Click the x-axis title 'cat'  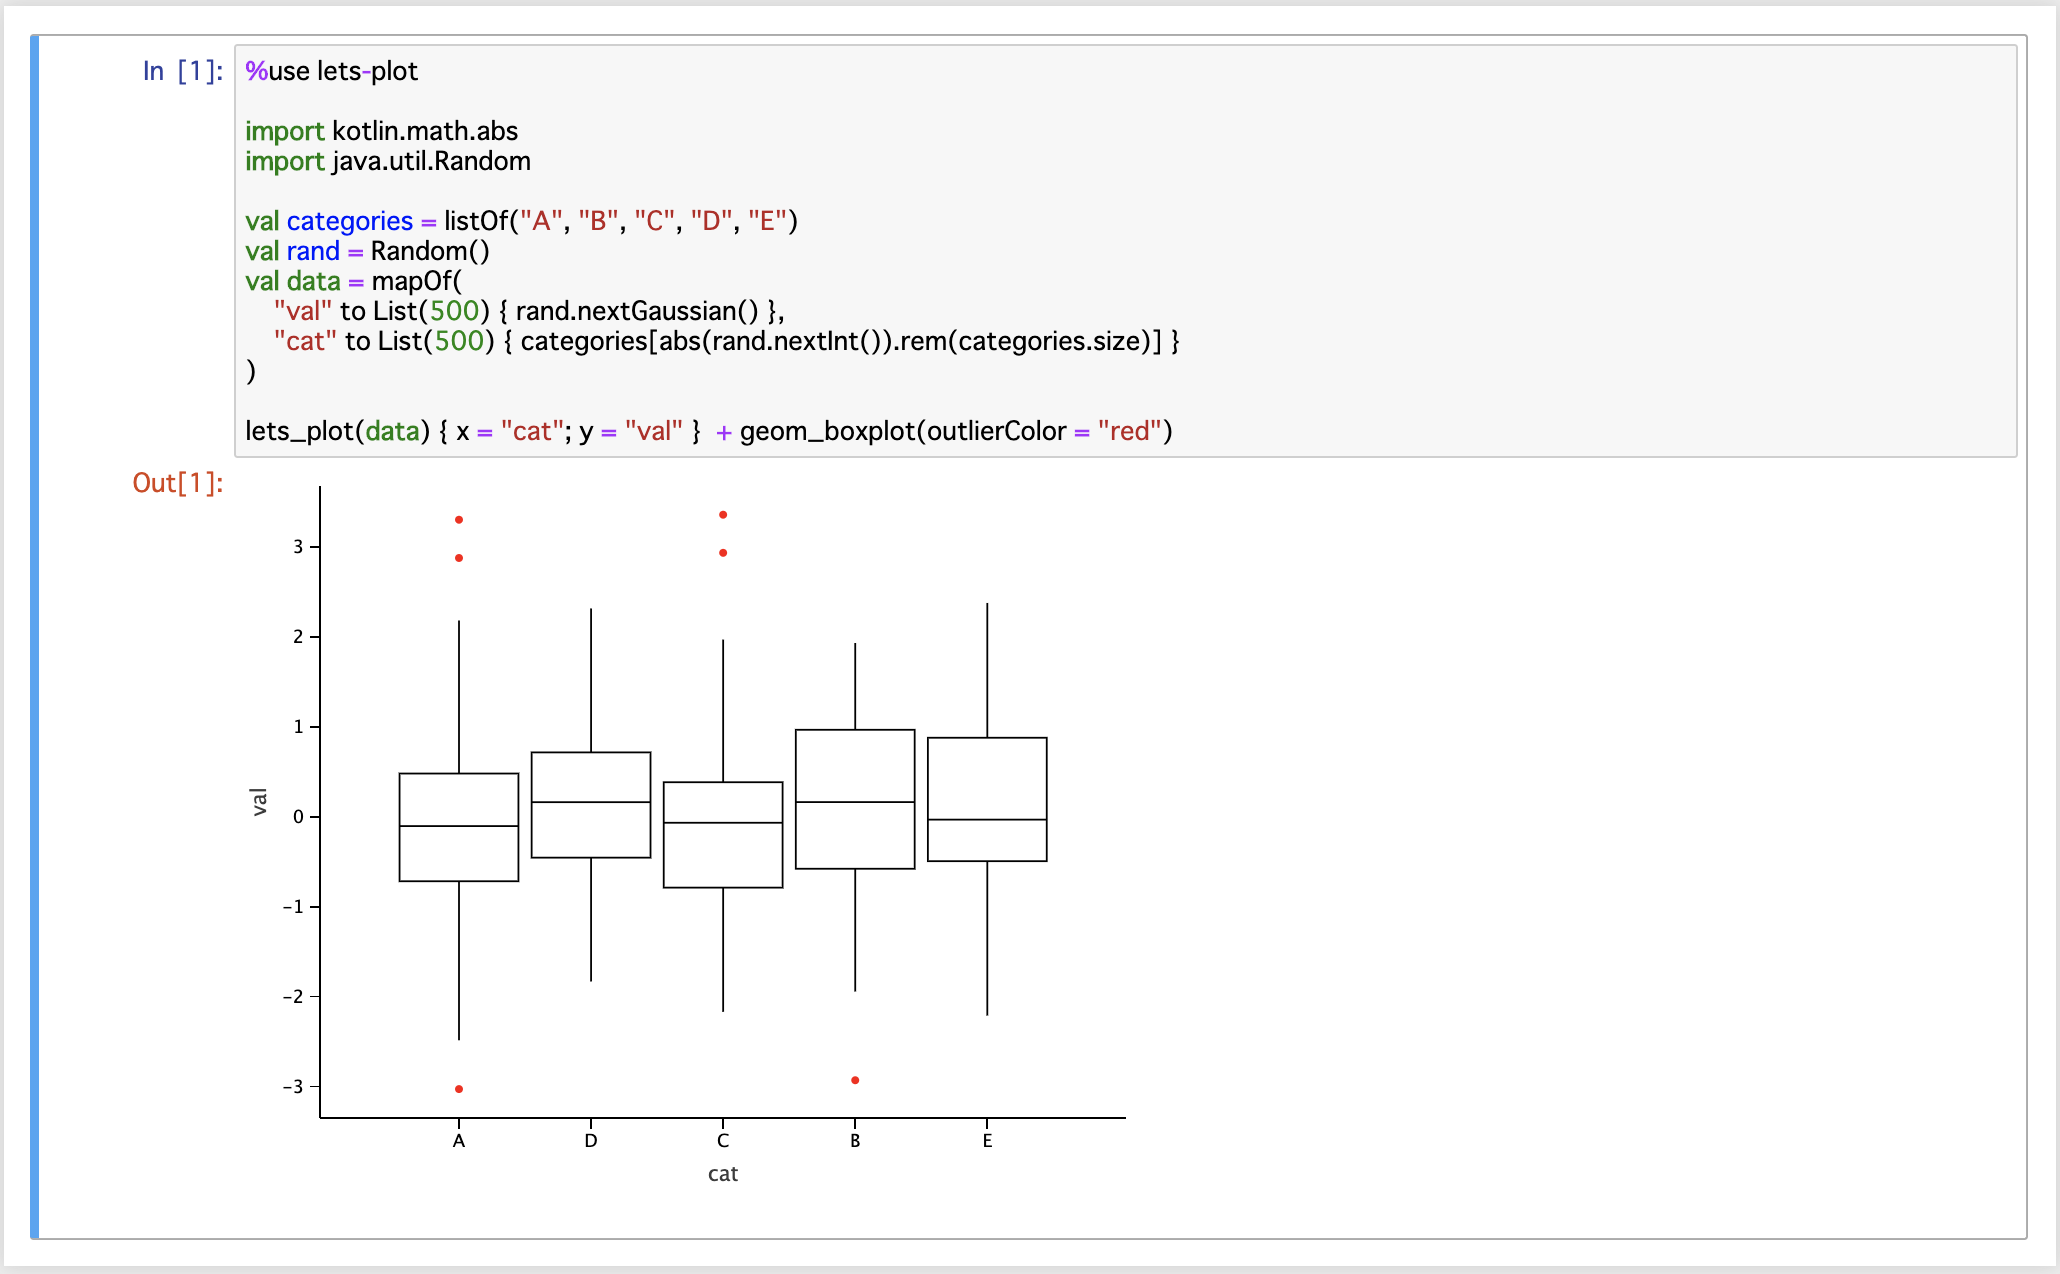[x=723, y=1174]
